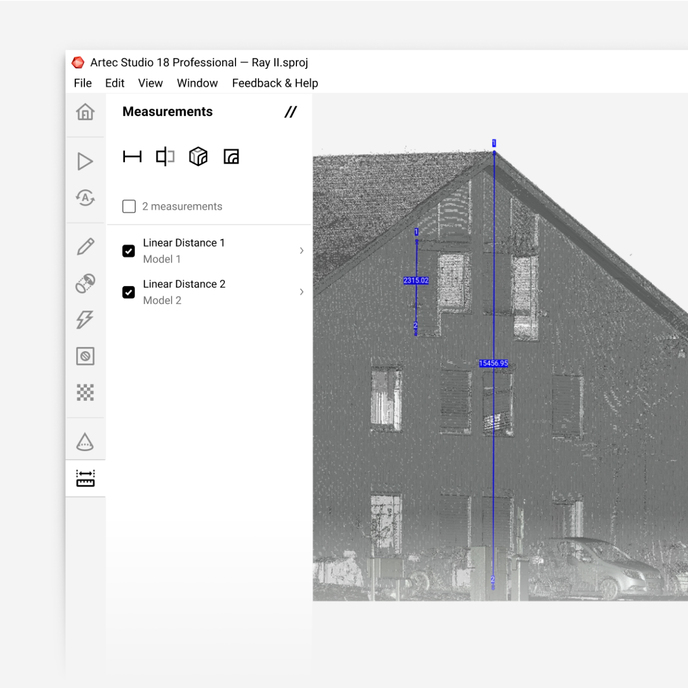Expand Linear Distance 2 details chevron

(301, 292)
